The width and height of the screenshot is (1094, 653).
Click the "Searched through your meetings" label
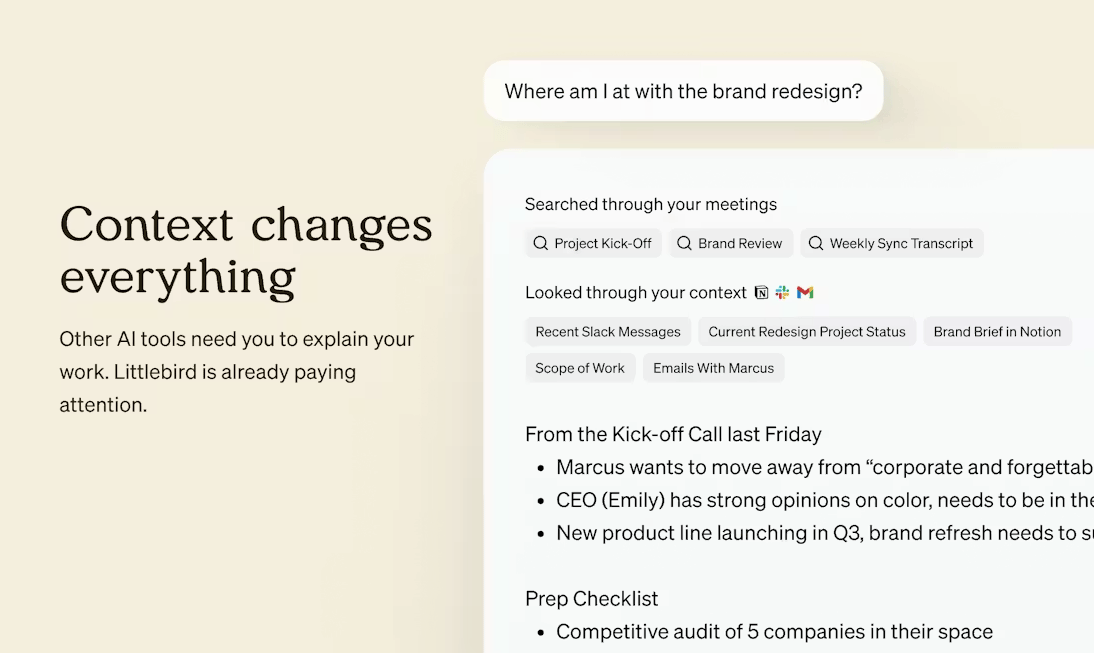point(651,205)
